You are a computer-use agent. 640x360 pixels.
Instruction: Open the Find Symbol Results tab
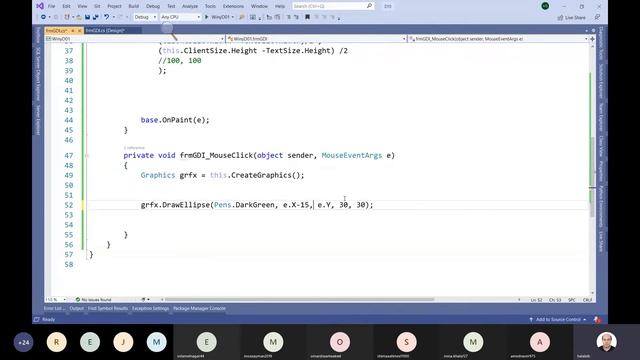coord(108,309)
